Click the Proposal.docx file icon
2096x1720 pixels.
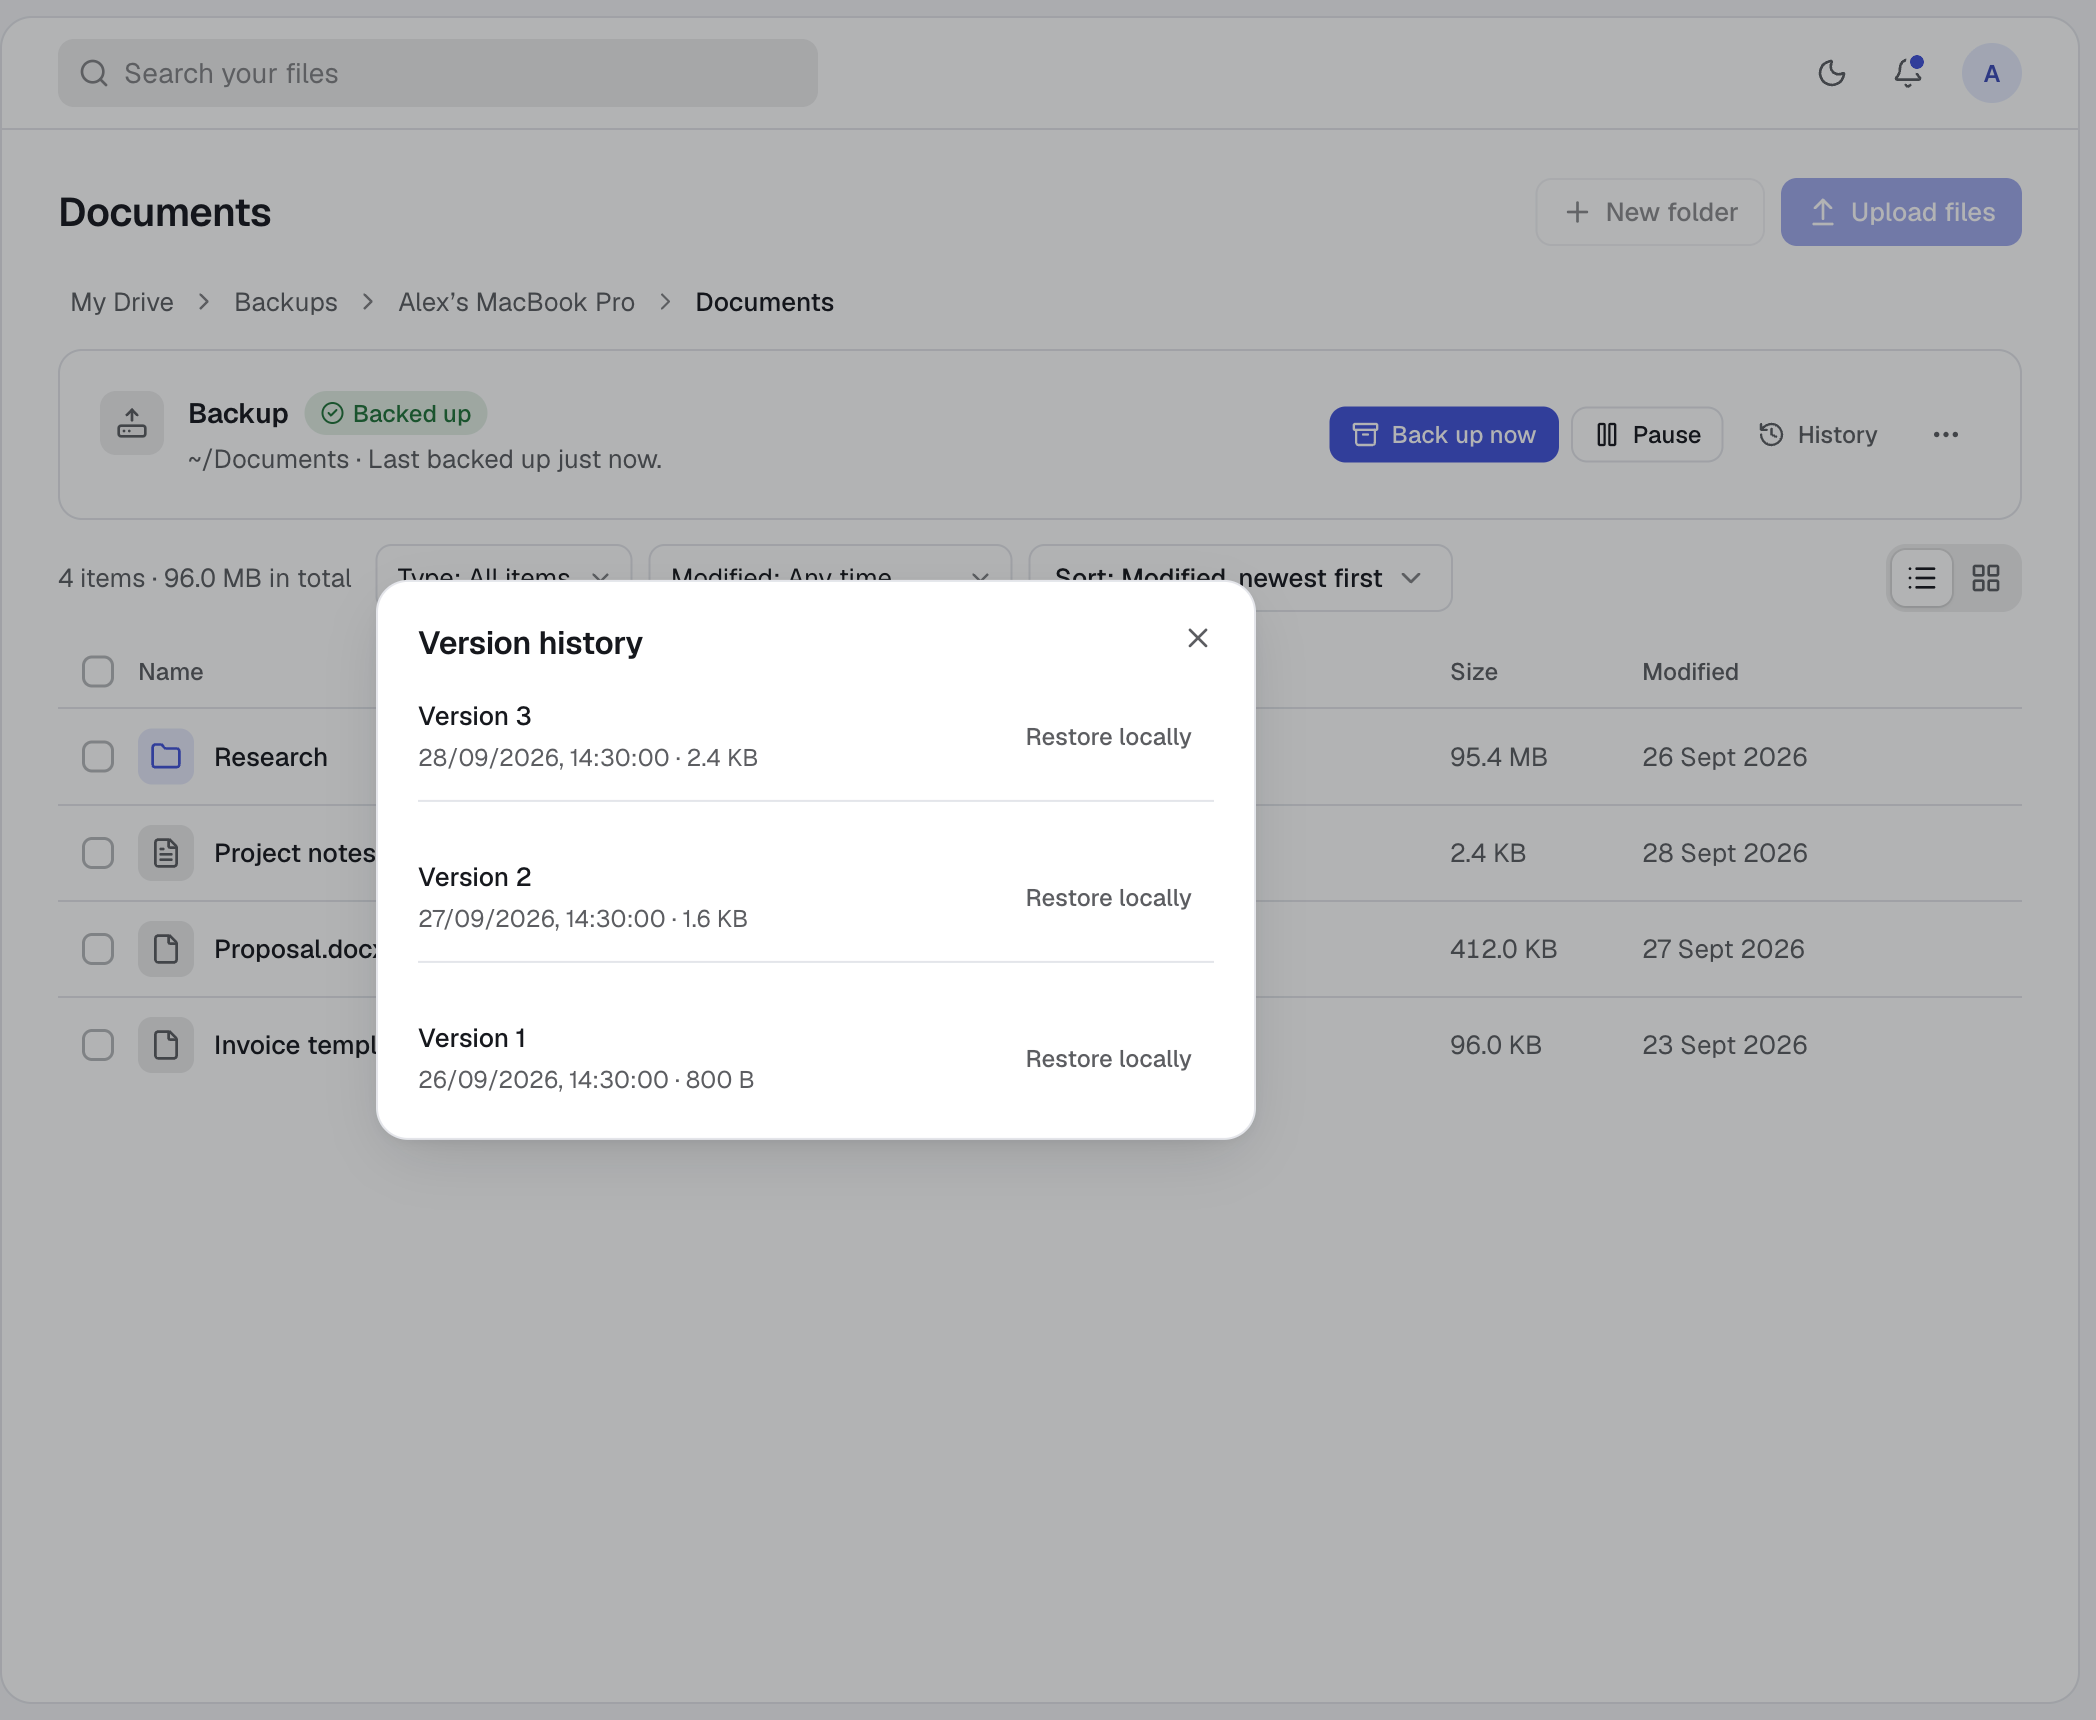(x=166, y=949)
